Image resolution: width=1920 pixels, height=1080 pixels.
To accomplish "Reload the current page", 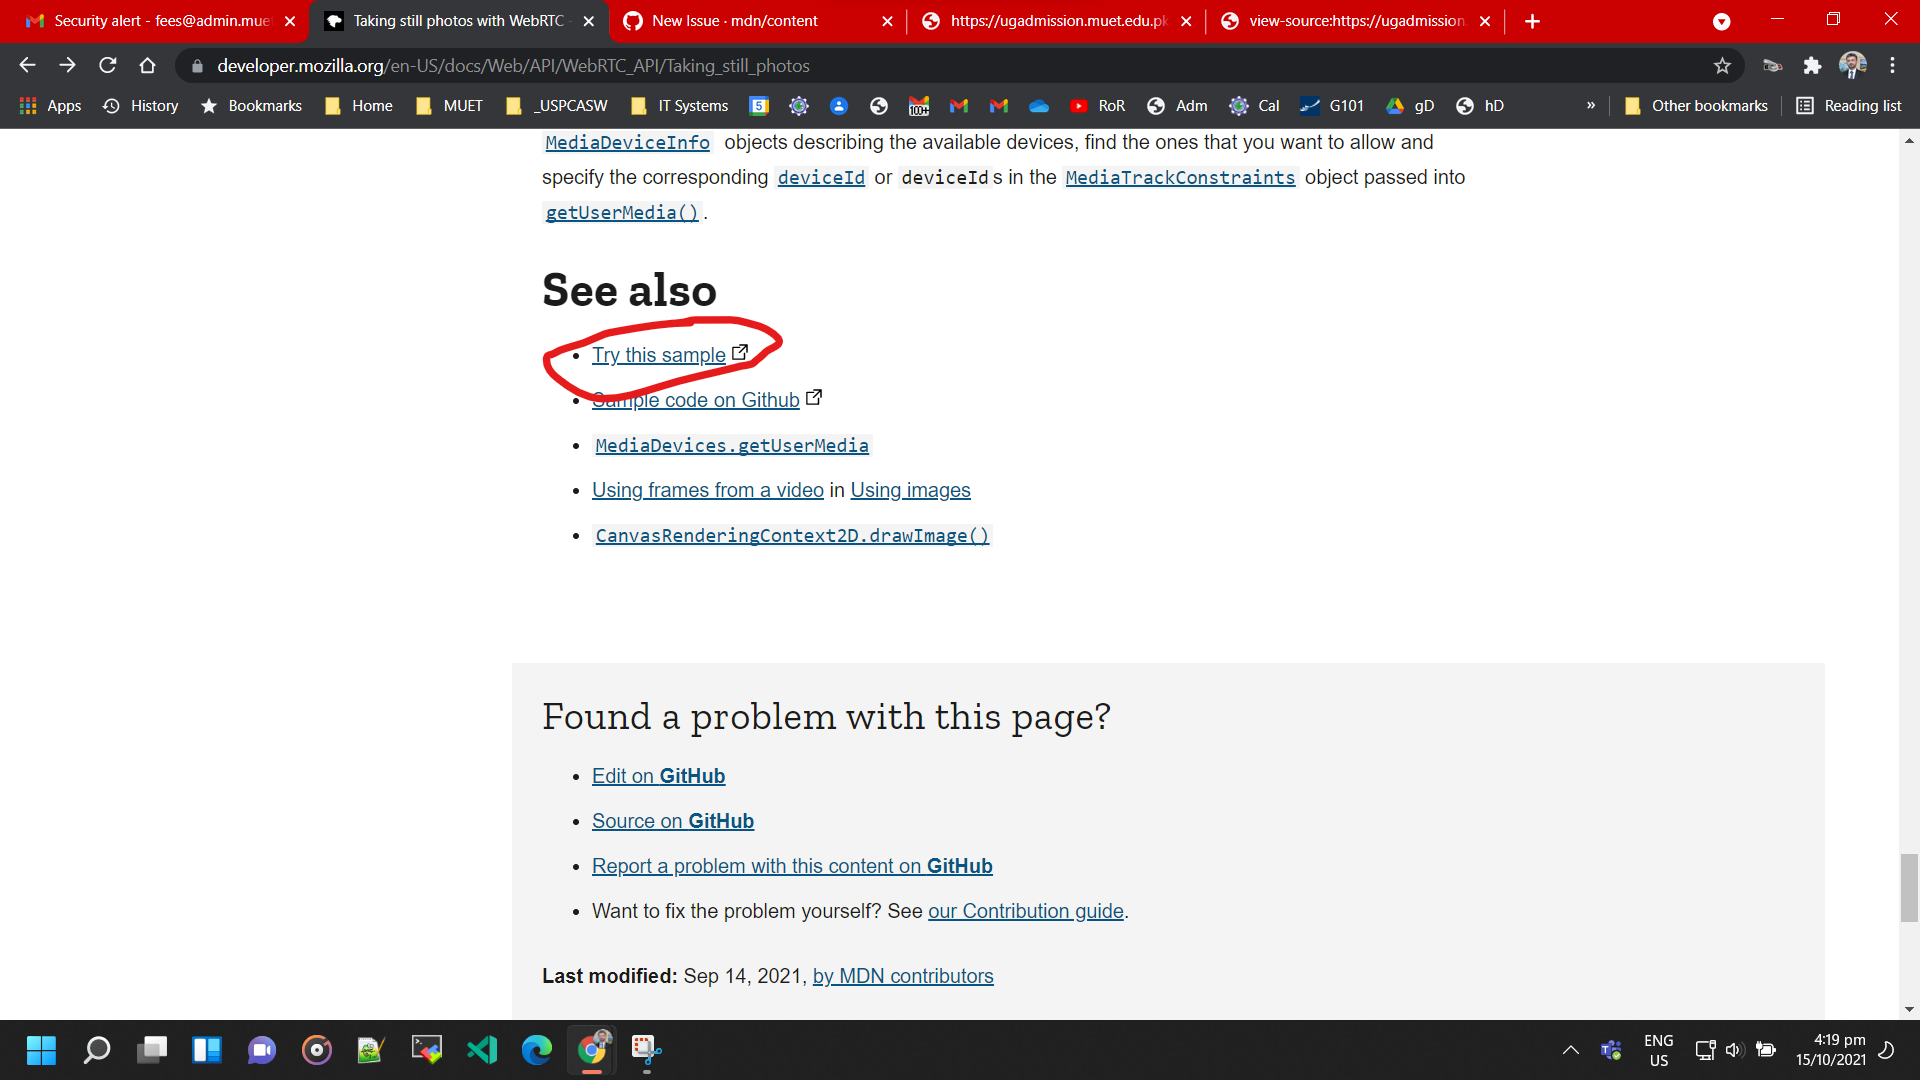I will [x=107, y=66].
